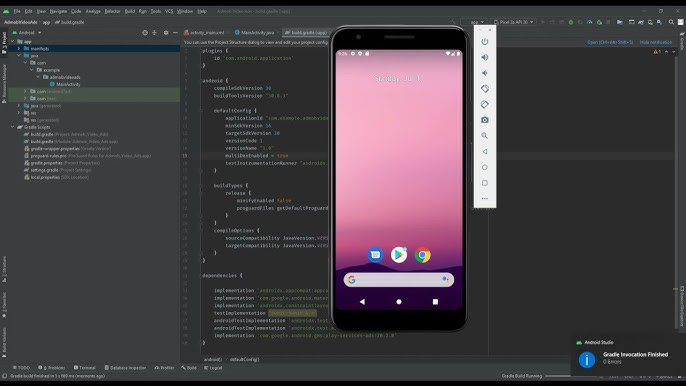Screen dimensions: 686x386
Task: Tap phone's on-screen home button
Action: (399, 302)
